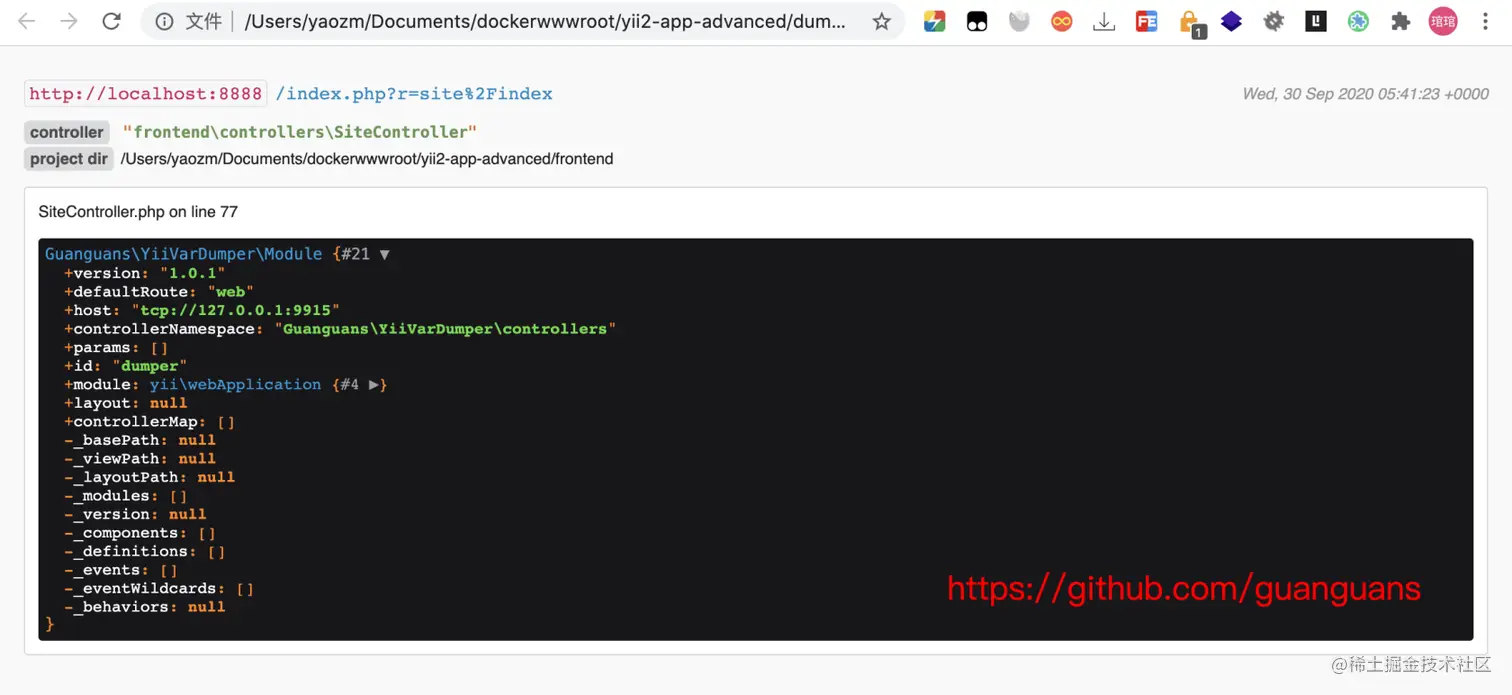Open the infinity new-tab extension
1512x695 pixels.
[x=1061, y=21]
